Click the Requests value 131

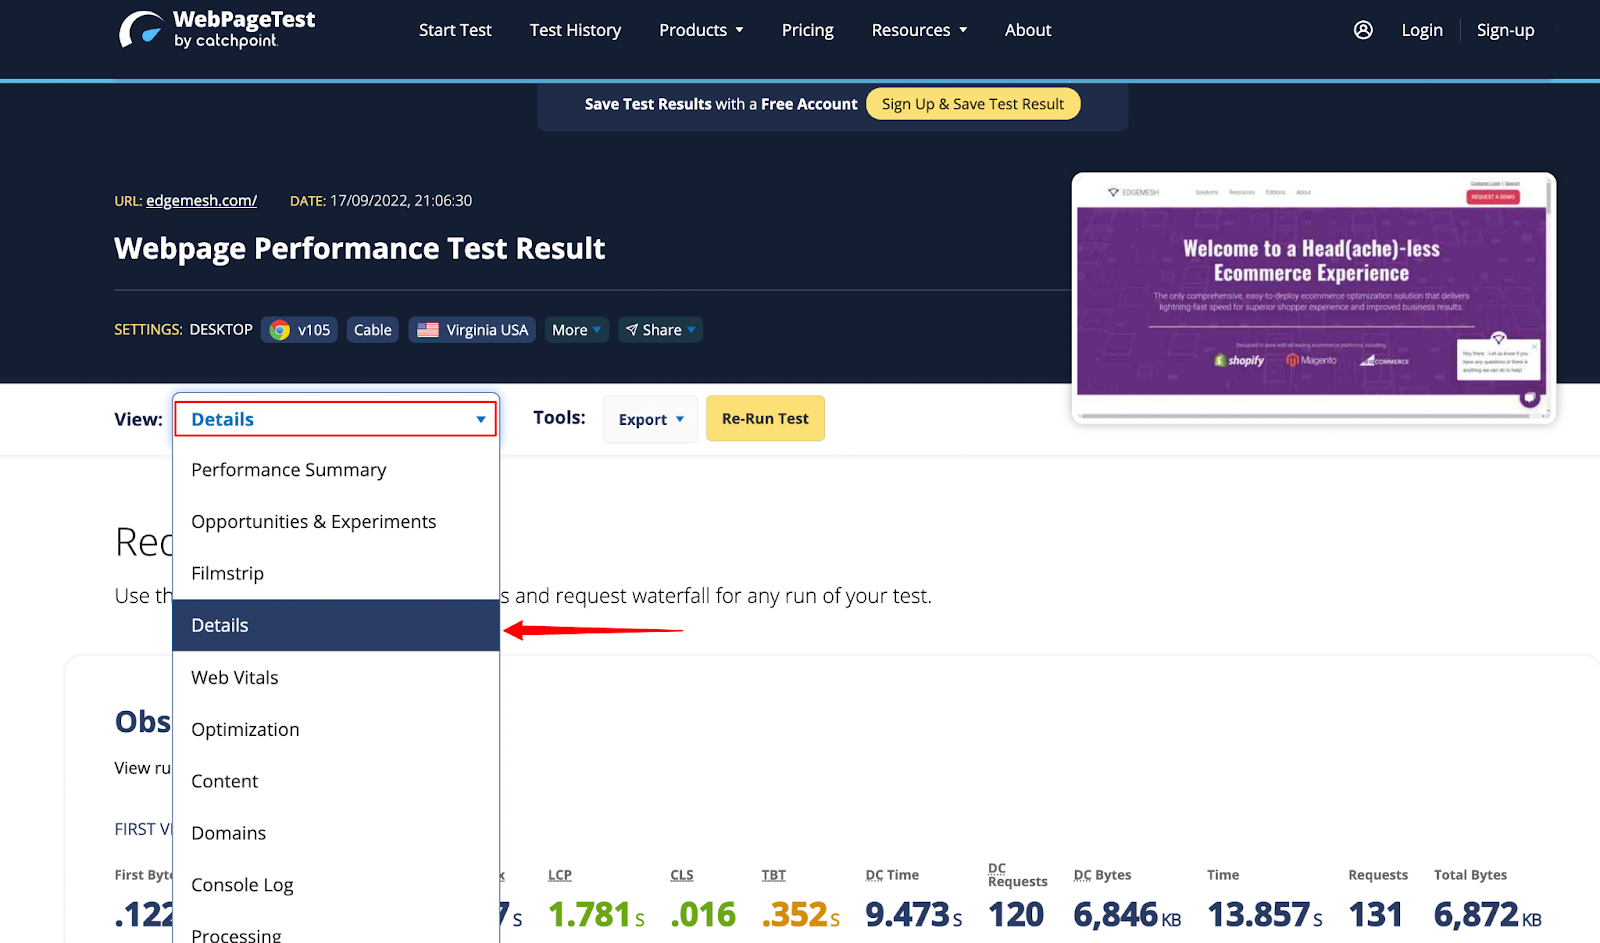click(1376, 915)
